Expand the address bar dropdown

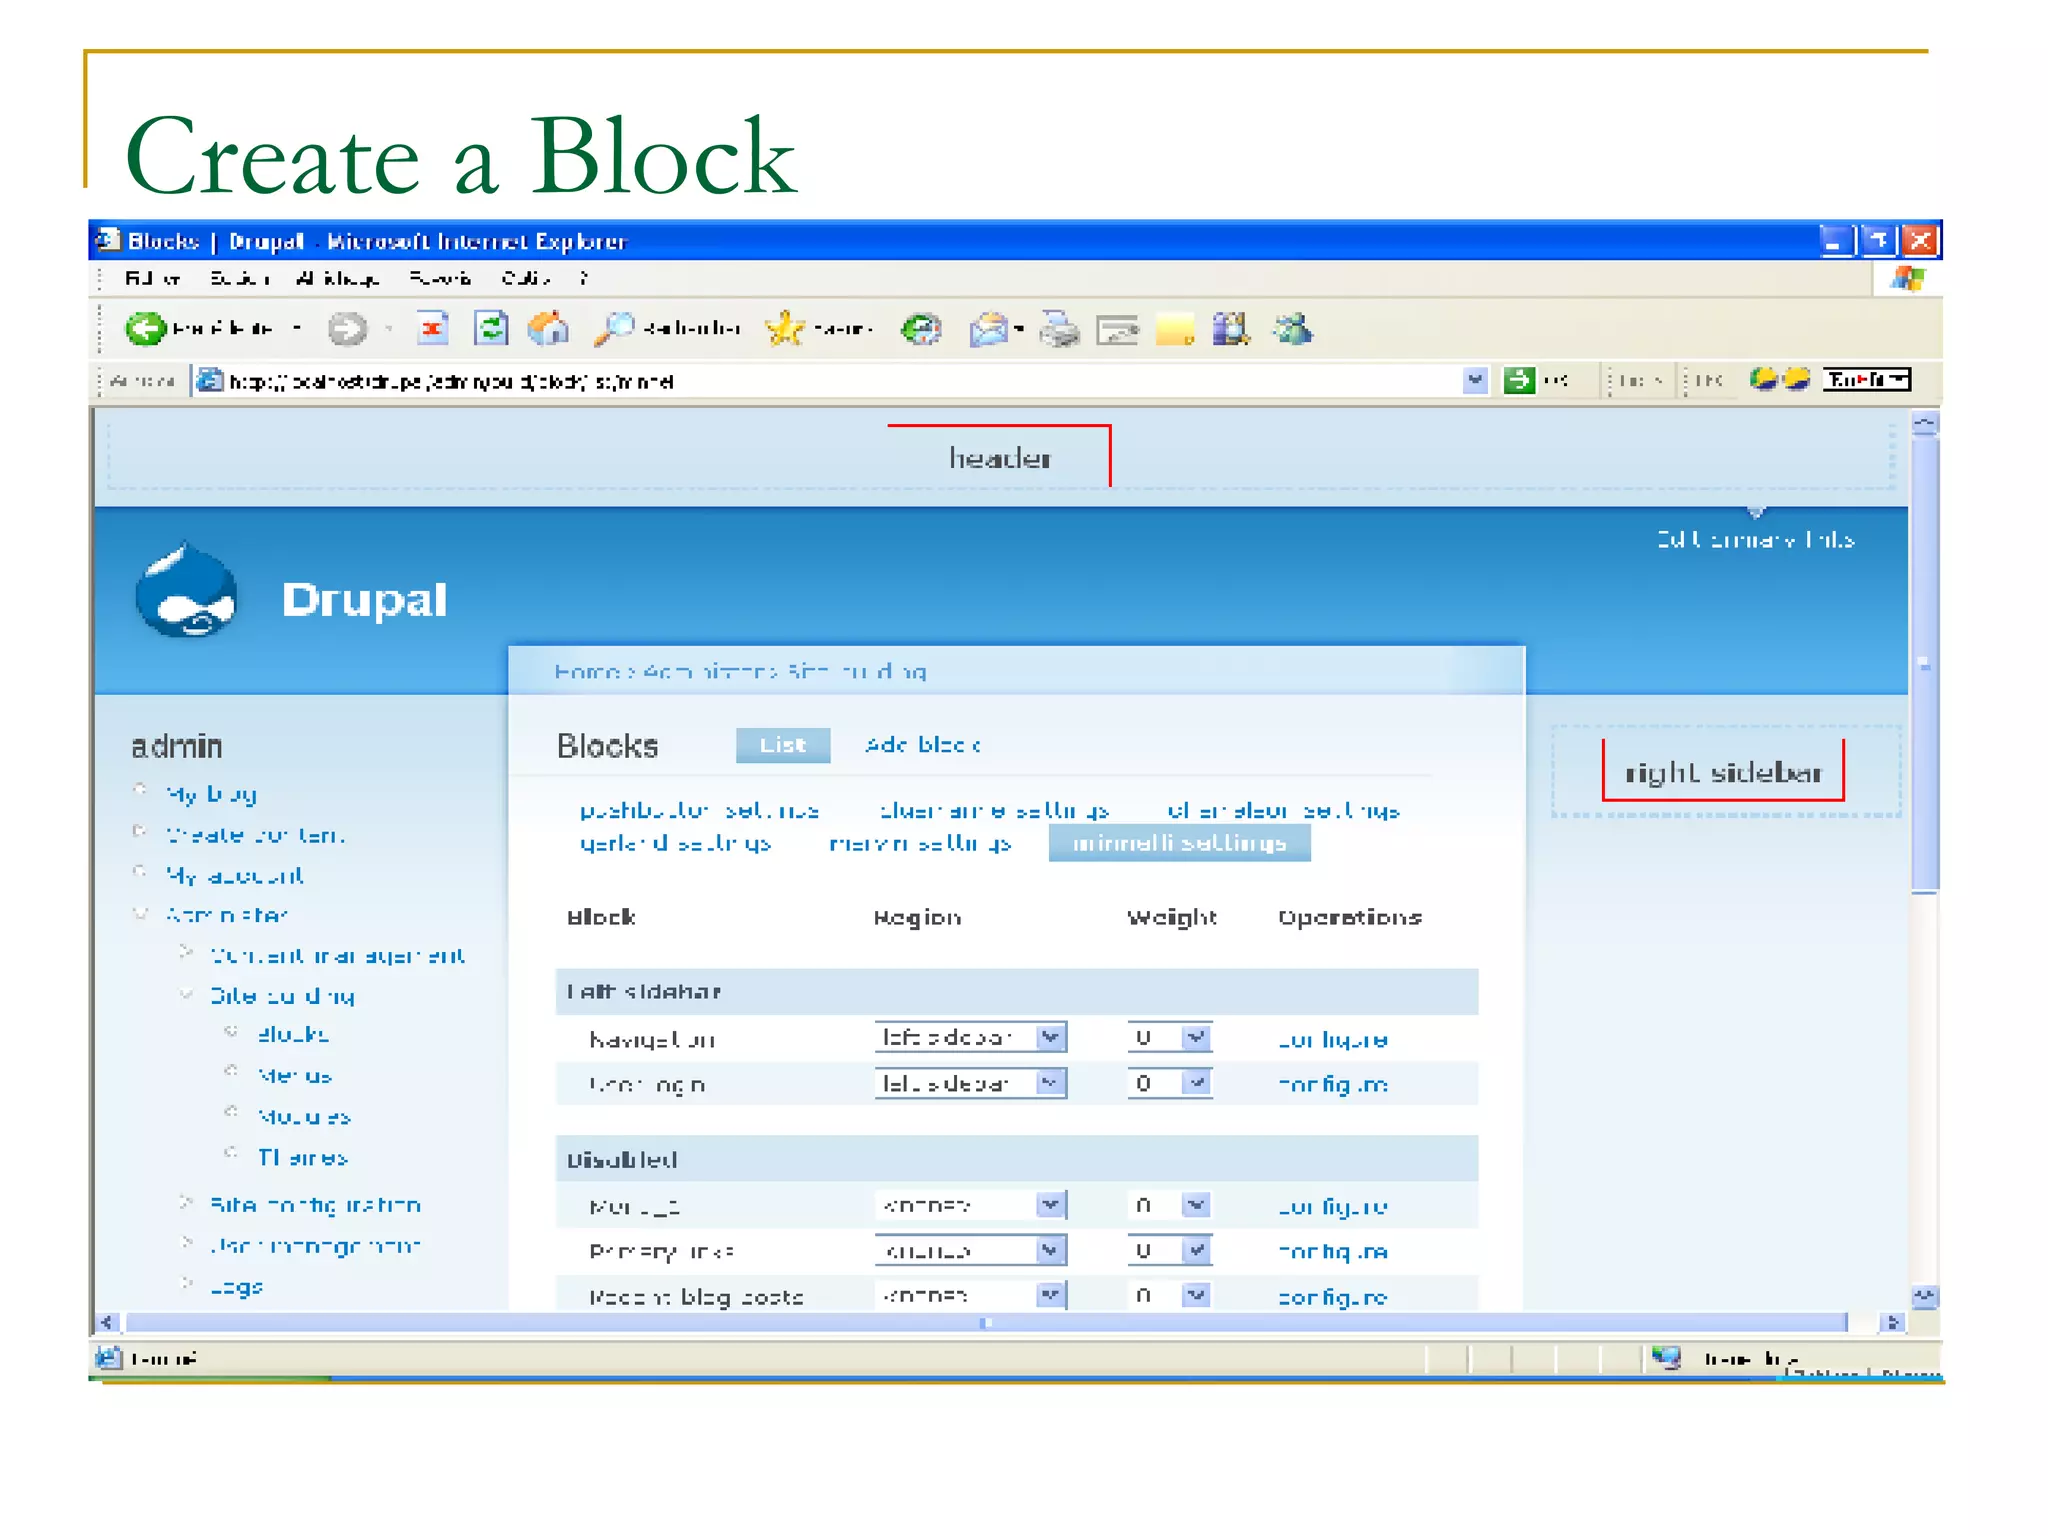pos(1475,380)
